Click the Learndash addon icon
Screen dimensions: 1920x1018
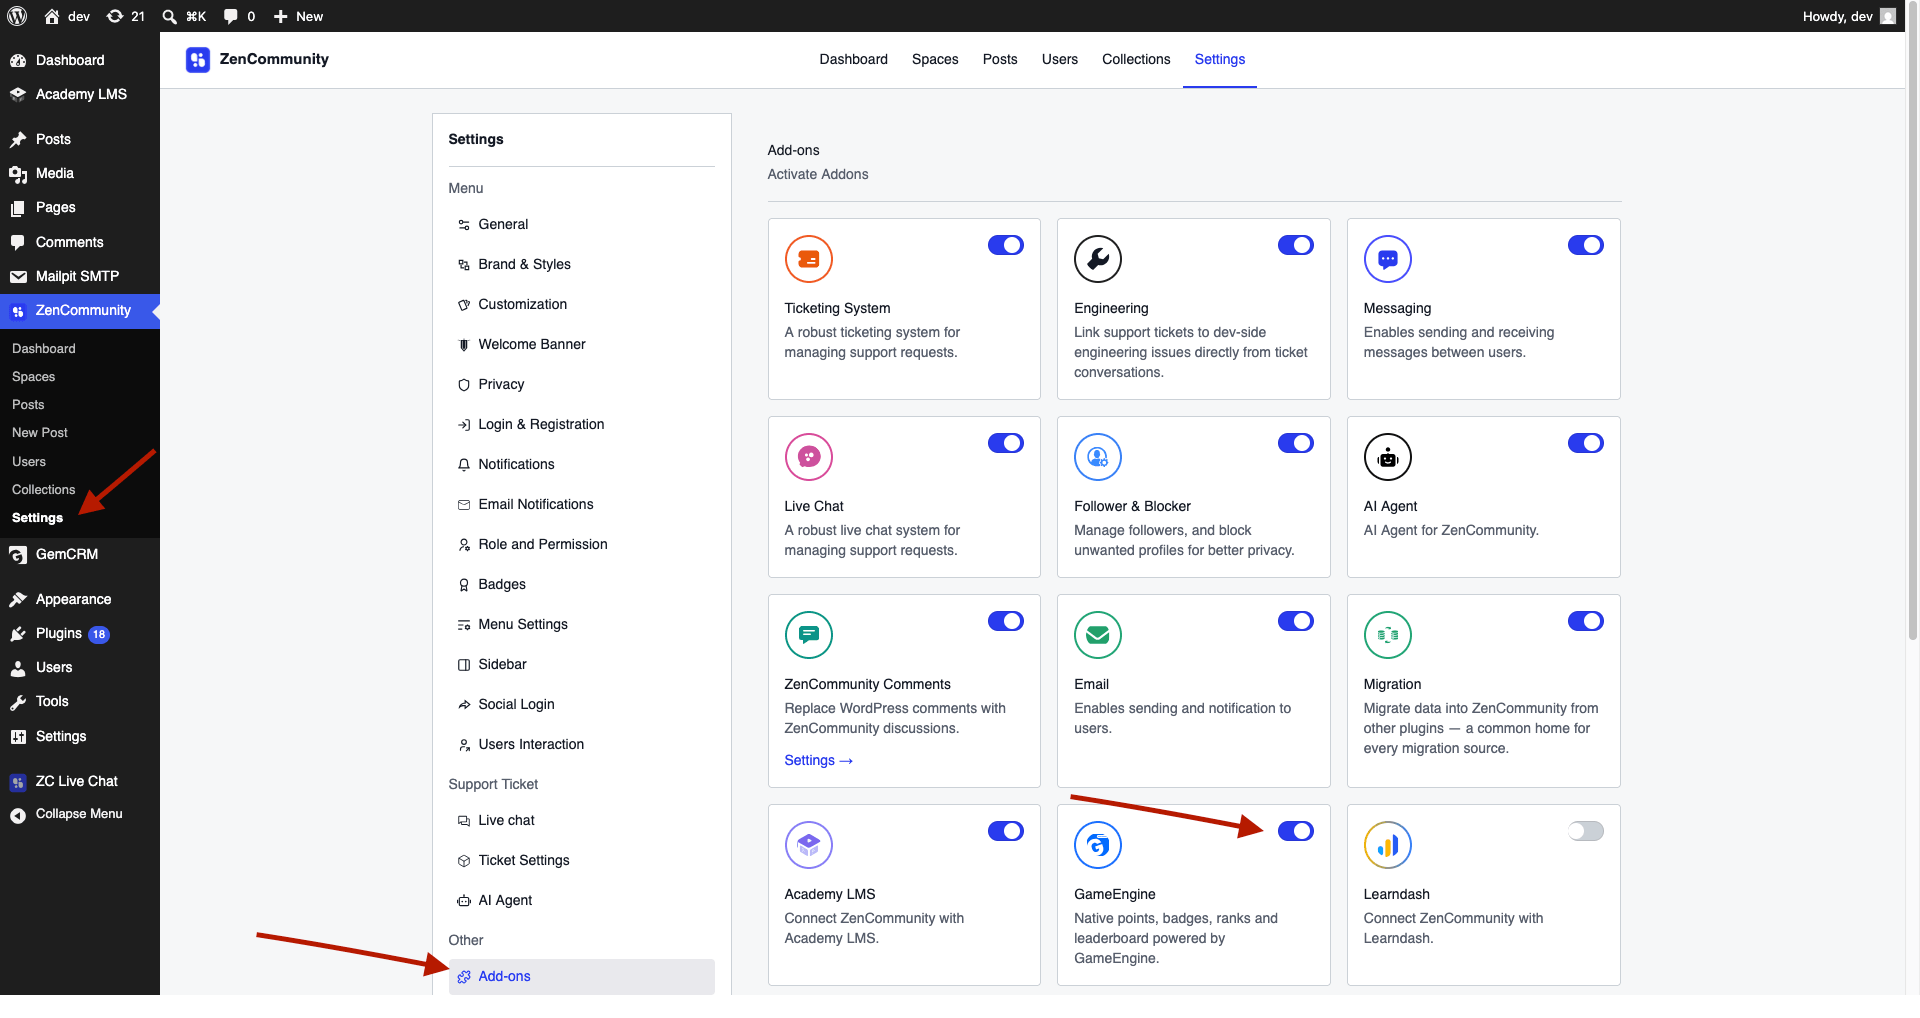[x=1388, y=845]
